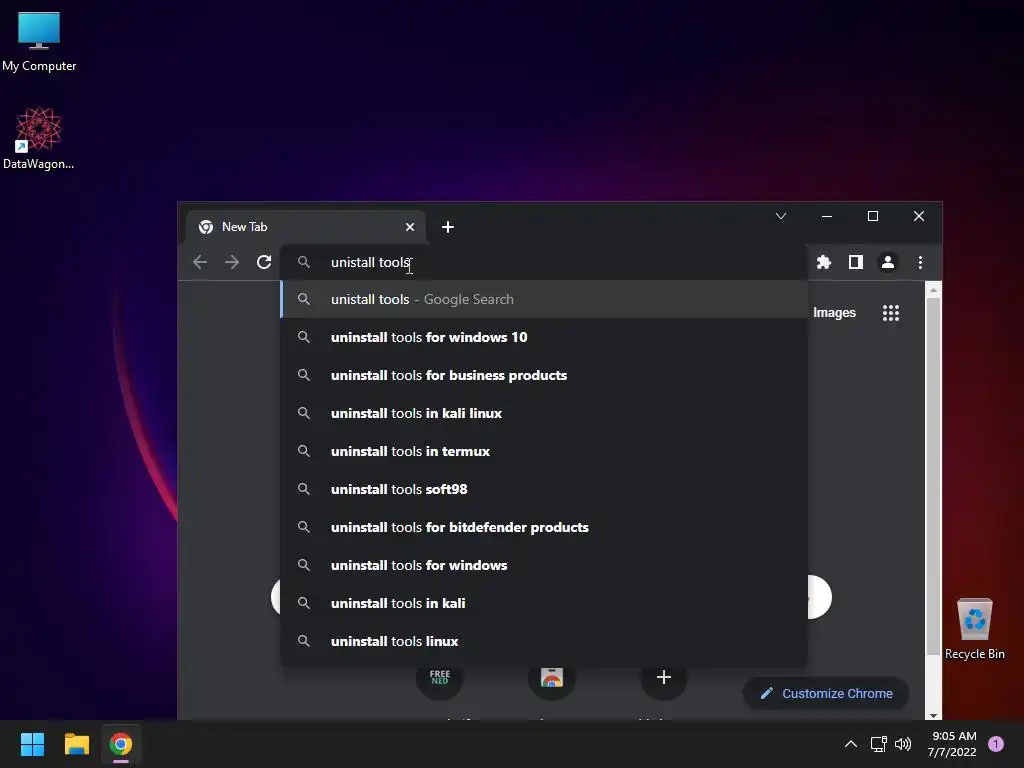Go back with Chrome's back arrow

point(200,263)
